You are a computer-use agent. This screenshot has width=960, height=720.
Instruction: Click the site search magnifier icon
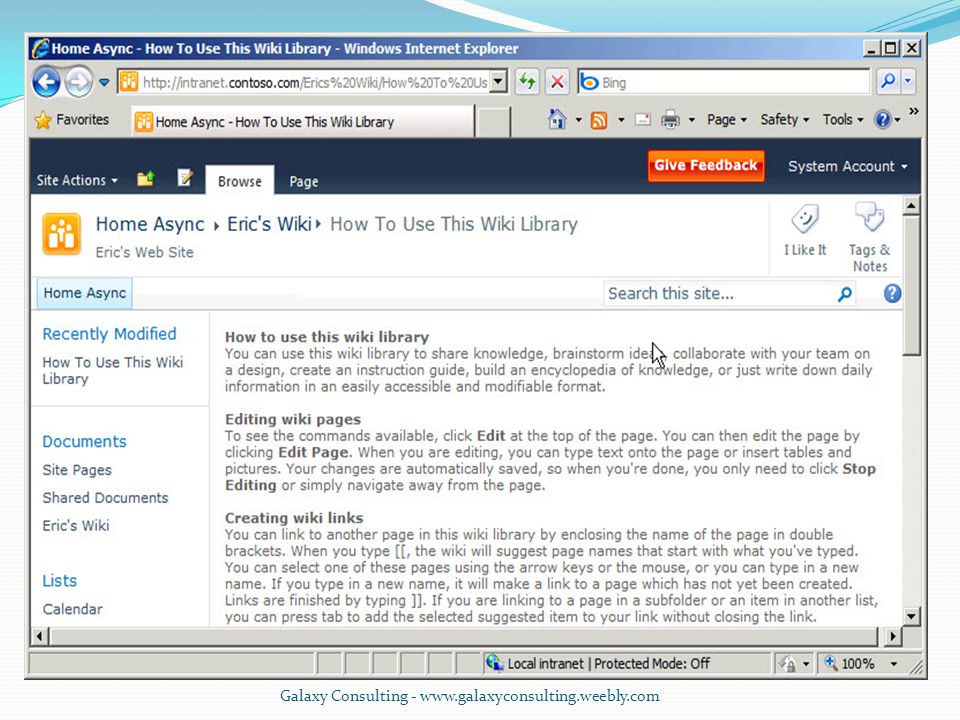(x=845, y=294)
